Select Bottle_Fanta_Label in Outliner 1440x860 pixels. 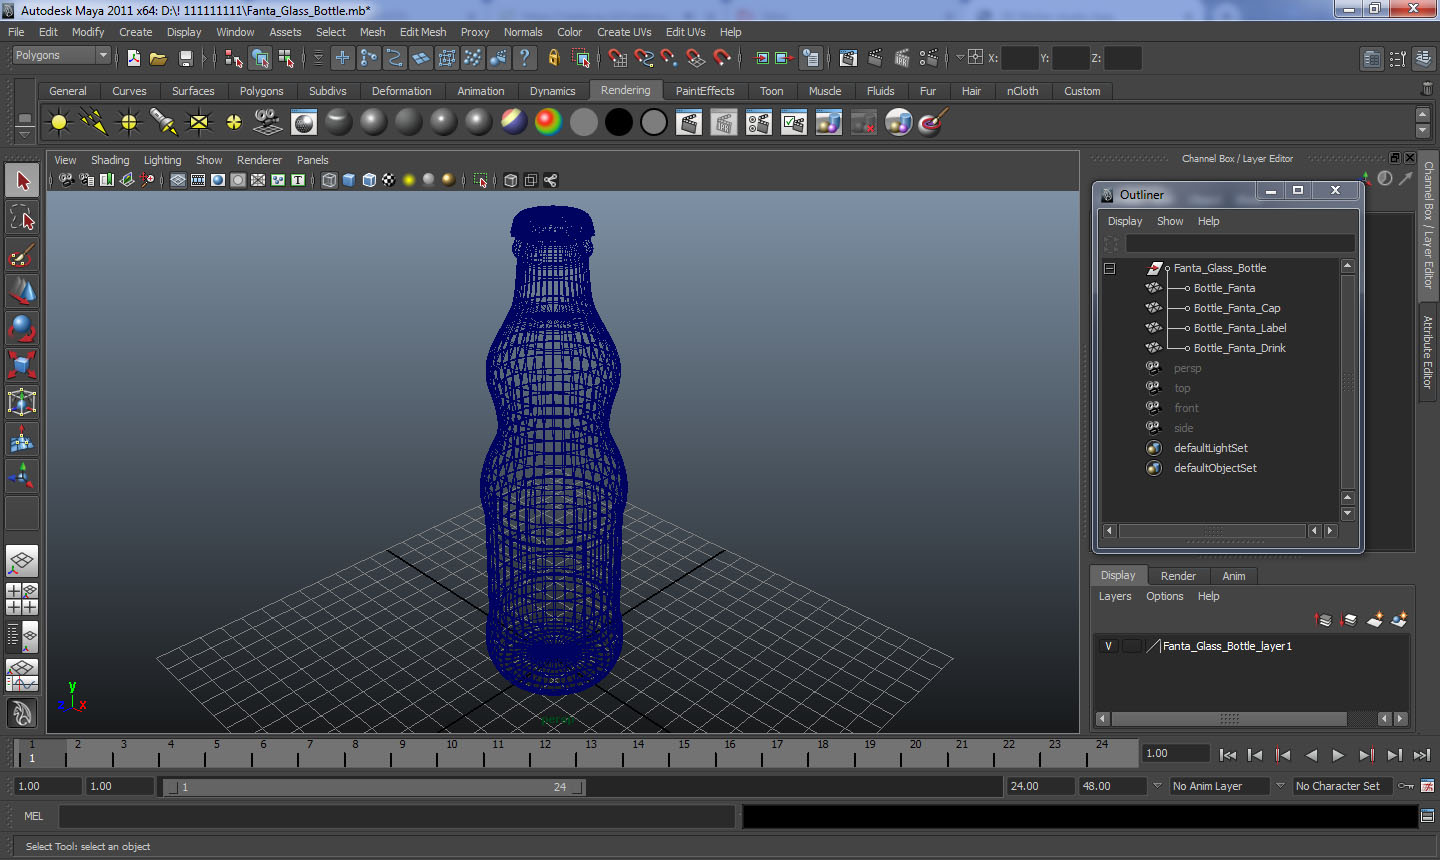(1240, 328)
